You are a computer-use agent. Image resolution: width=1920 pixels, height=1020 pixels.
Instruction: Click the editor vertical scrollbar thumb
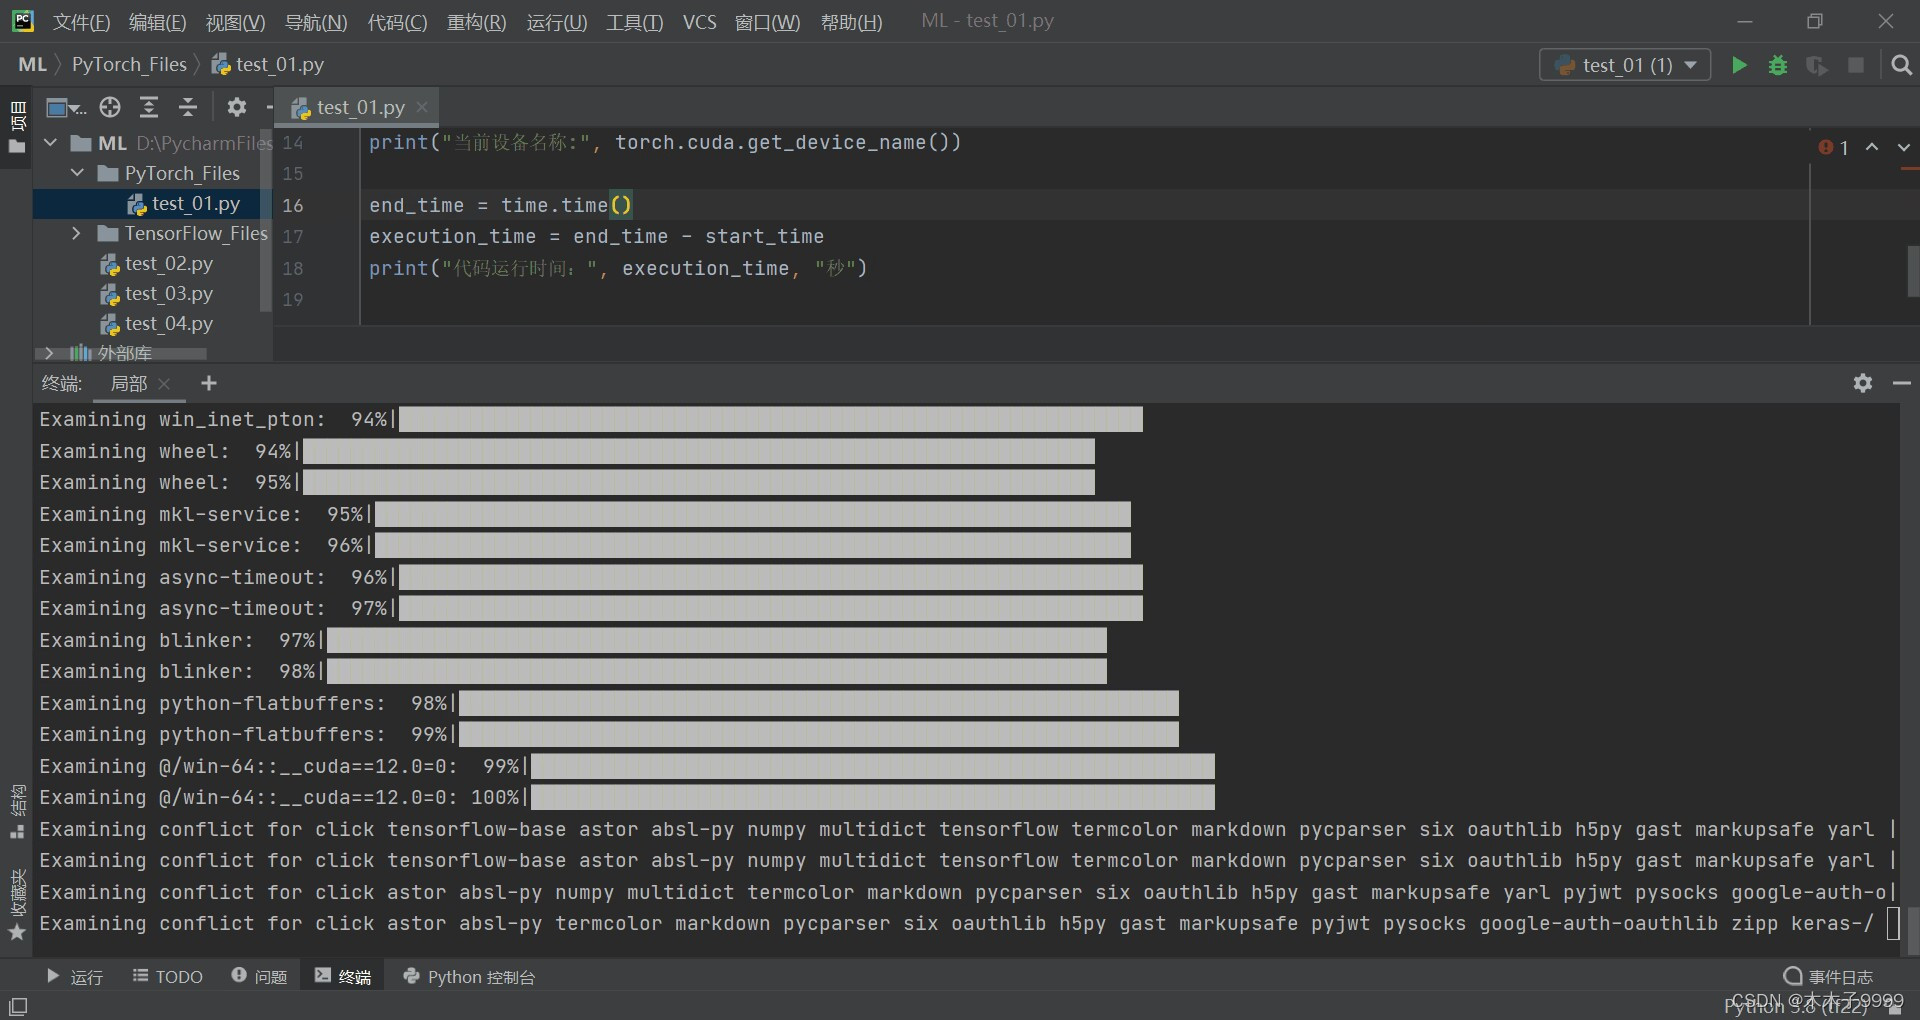[1913, 270]
